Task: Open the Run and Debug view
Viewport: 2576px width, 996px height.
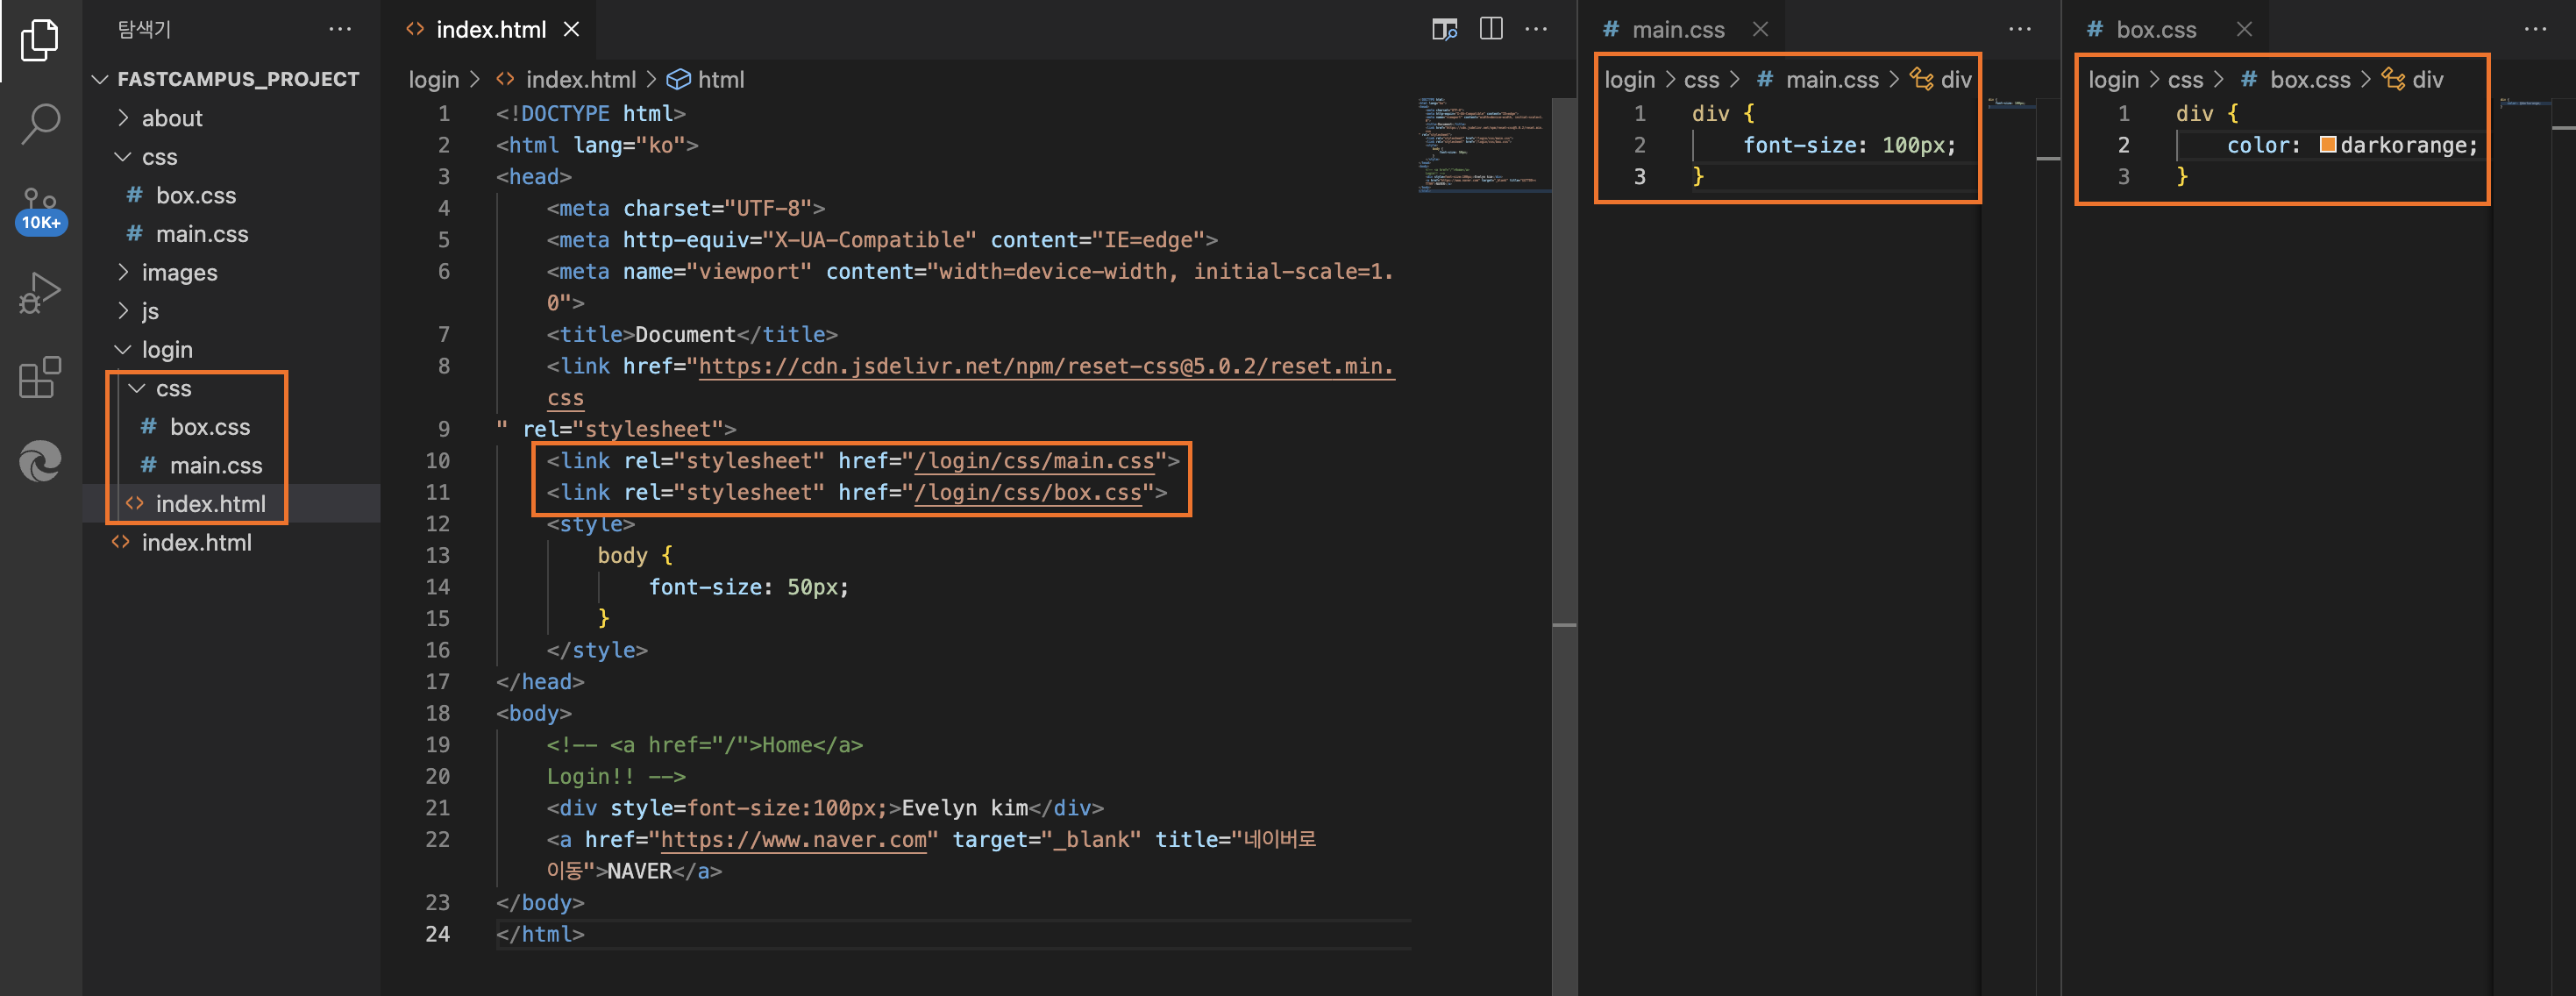Action: tap(40, 293)
